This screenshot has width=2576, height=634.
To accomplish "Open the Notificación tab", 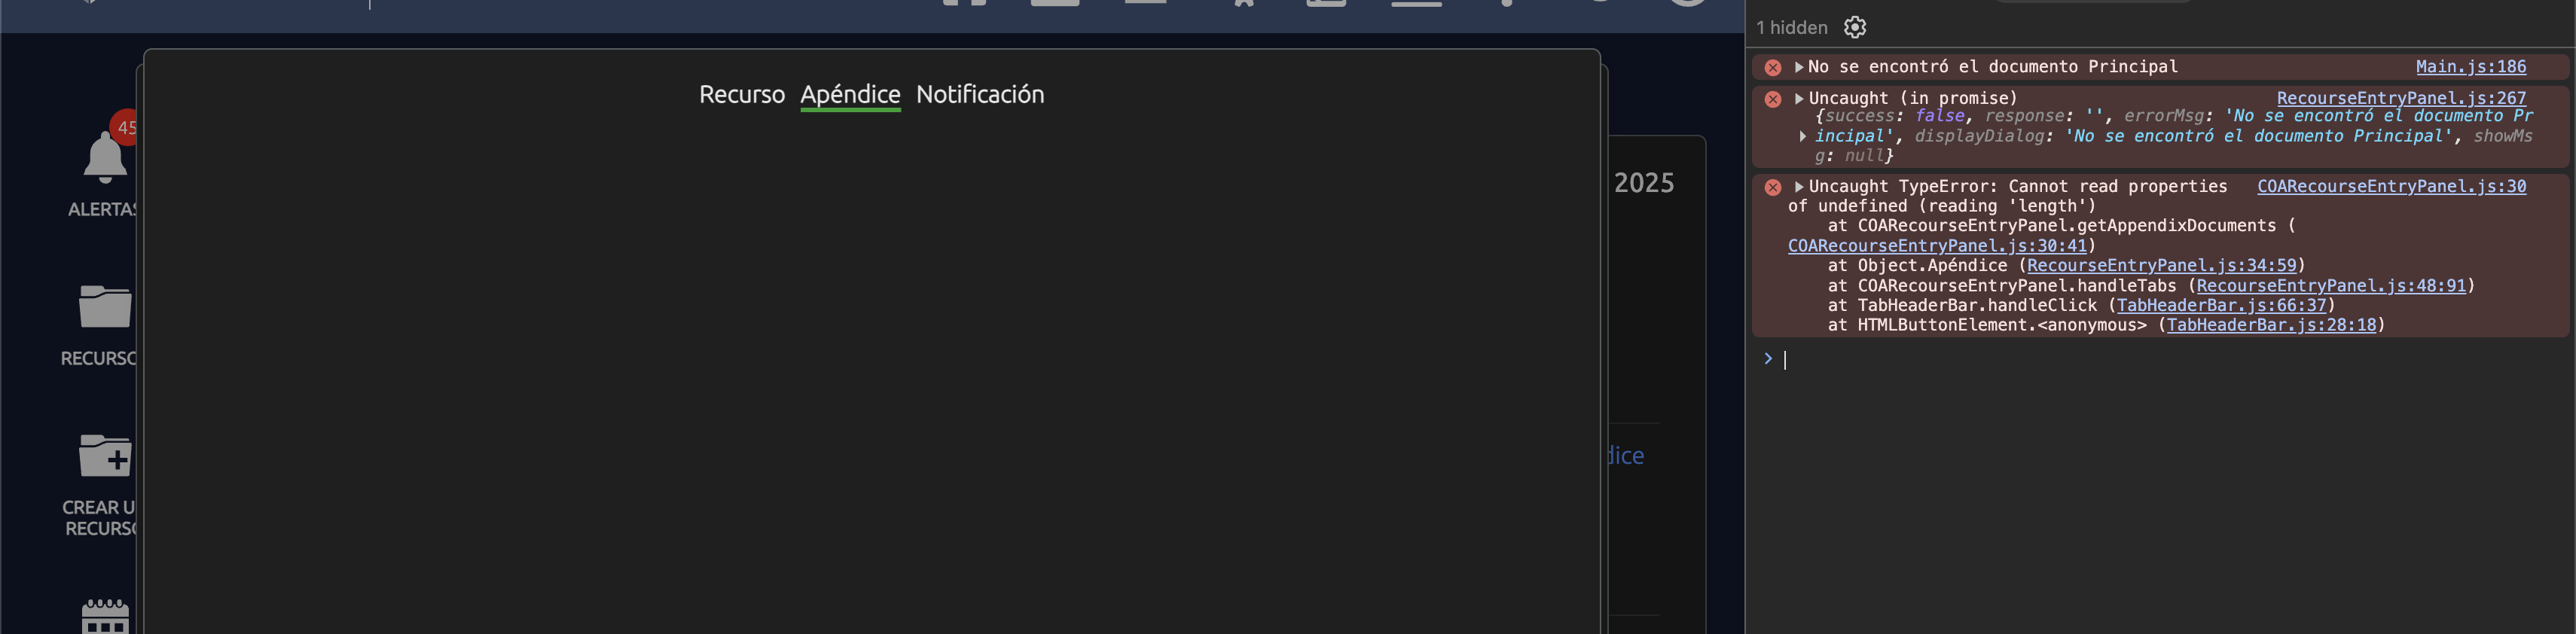I will click(x=980, y=94).
